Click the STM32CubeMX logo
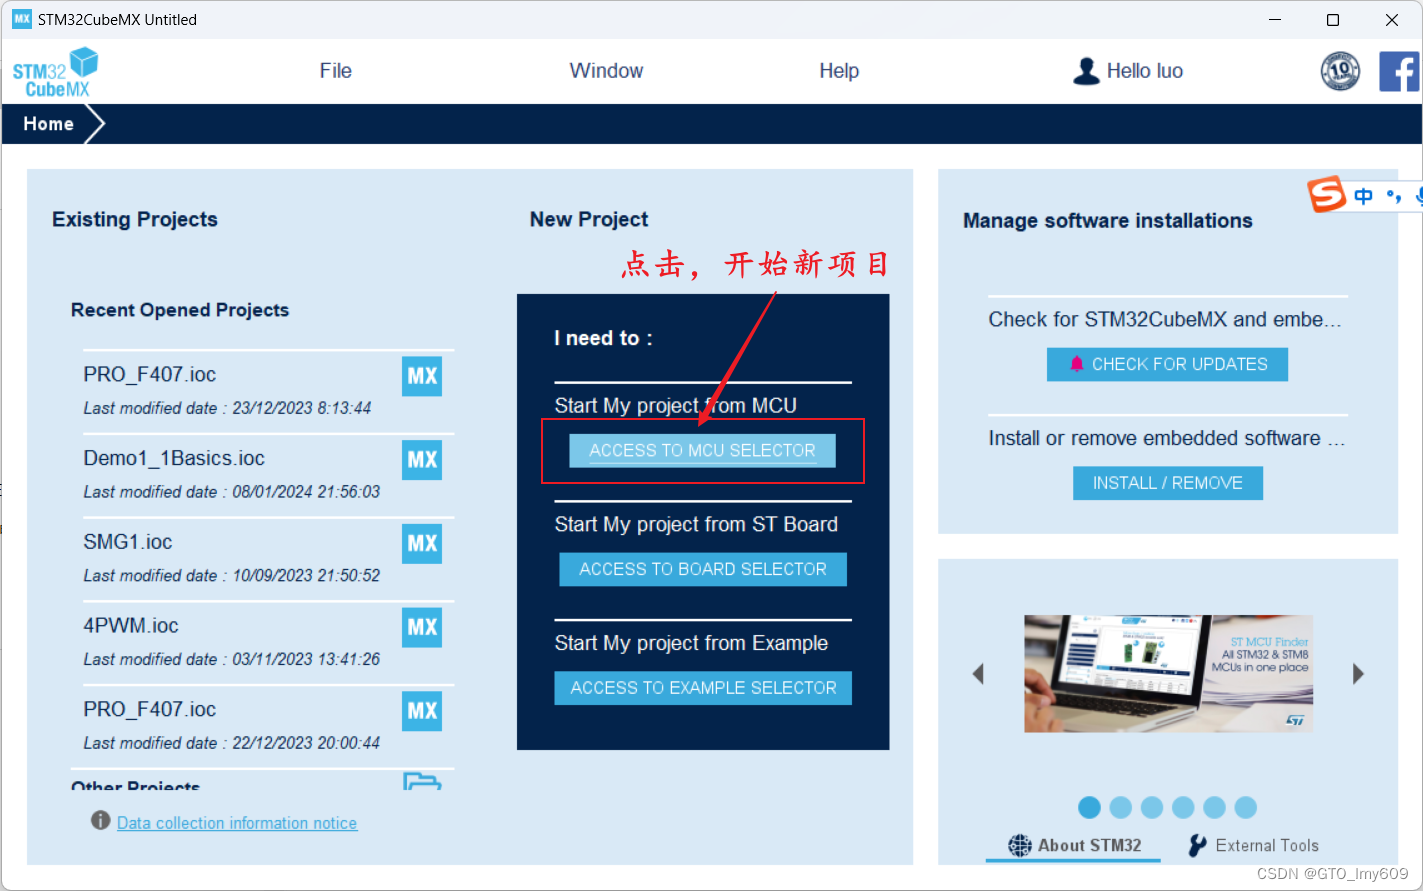The height and width of the screenshot is (891, 1423). click(x=55, y=72)
